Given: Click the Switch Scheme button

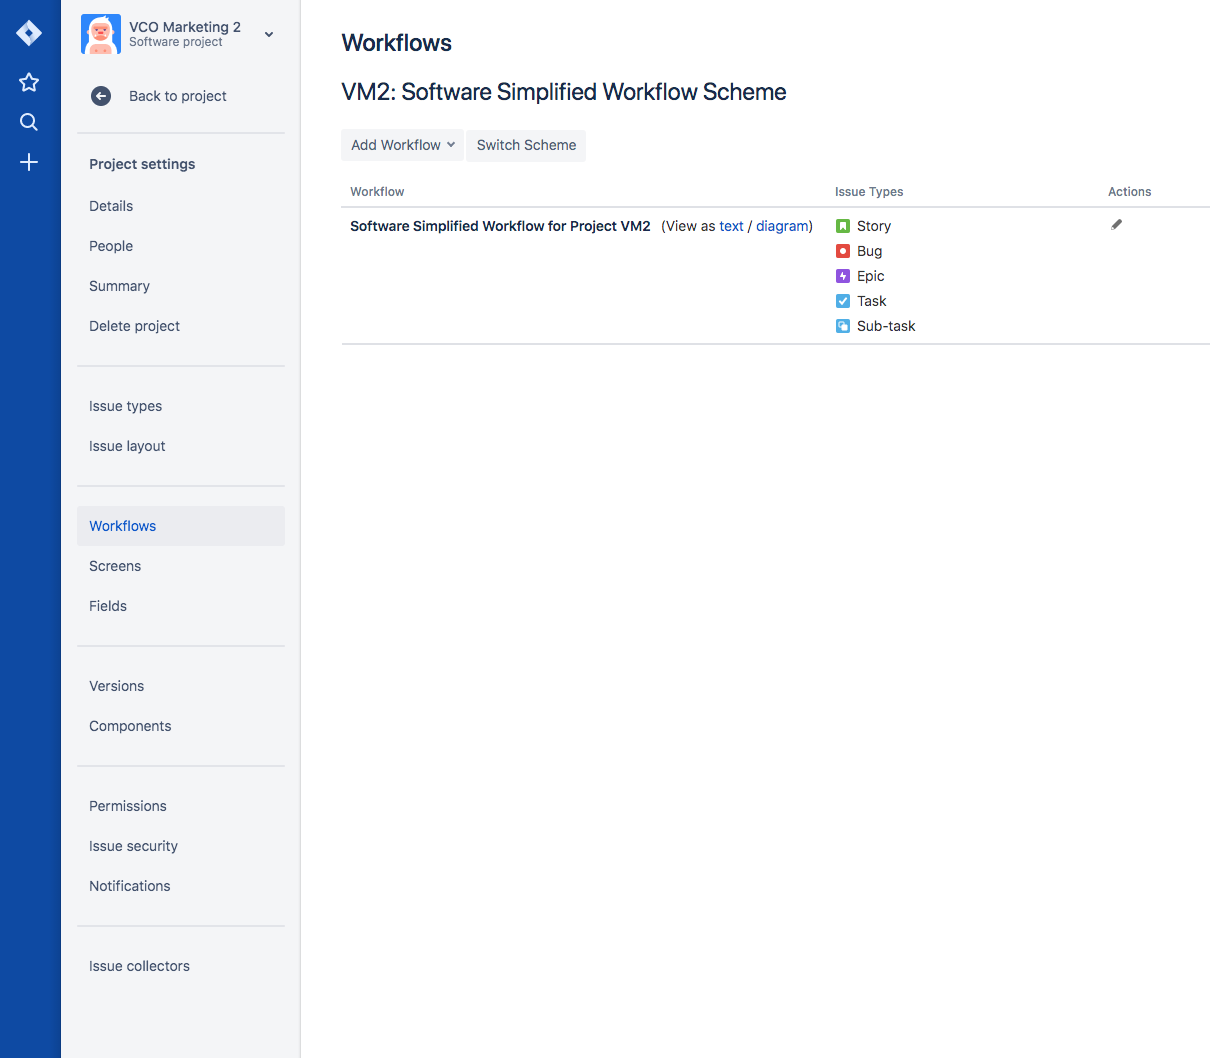Looking at the screenshot, I should (x=526, y=145).
